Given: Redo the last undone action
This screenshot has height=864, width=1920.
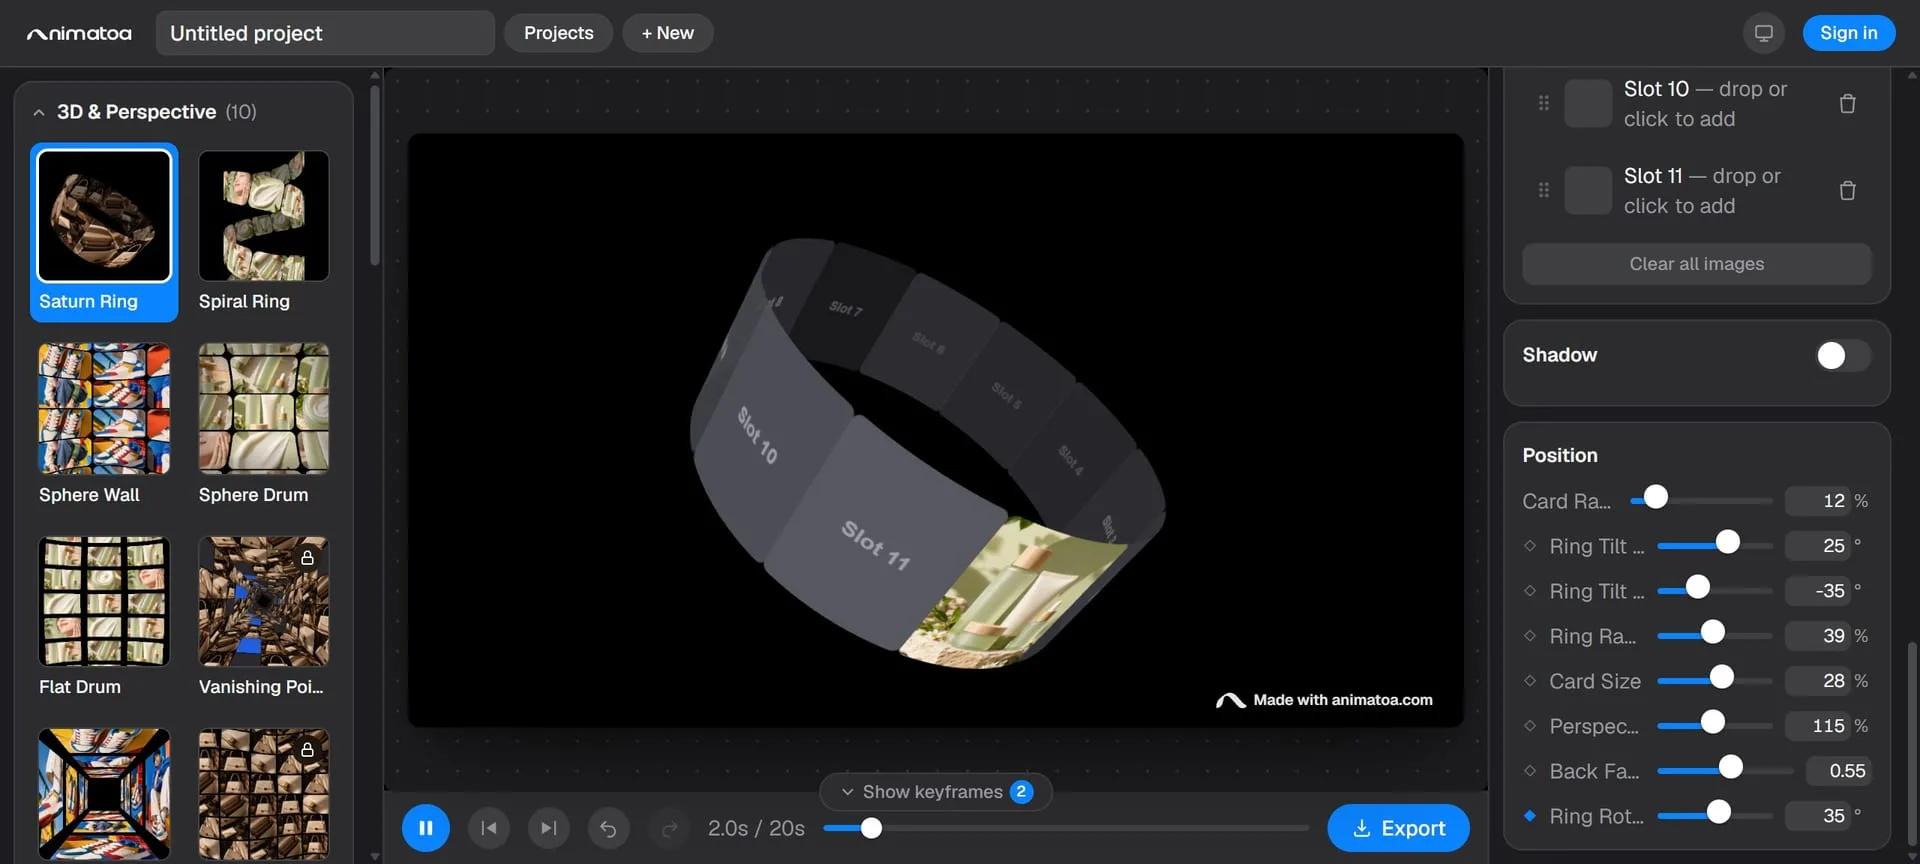Looking at the screenshot, I should pos(669,828).
